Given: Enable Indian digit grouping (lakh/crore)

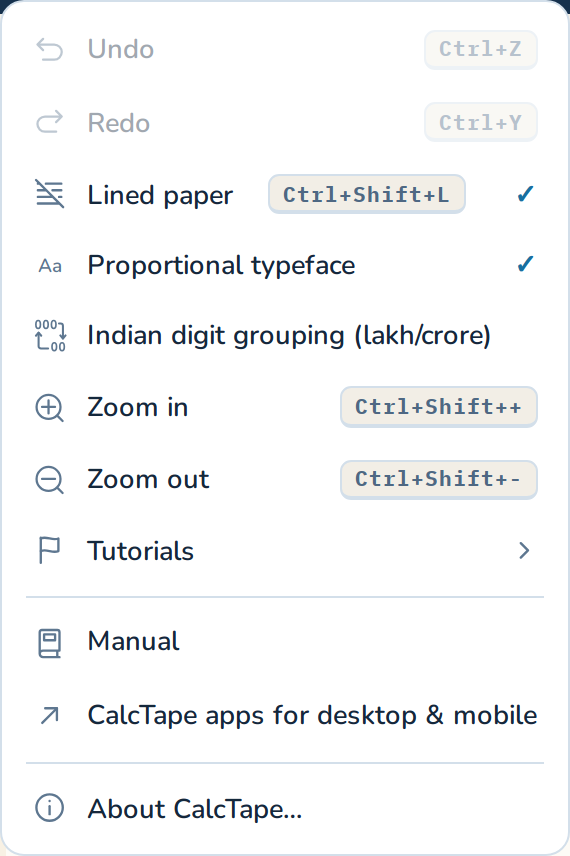Looking at the screenshot, I should [285, 335].
